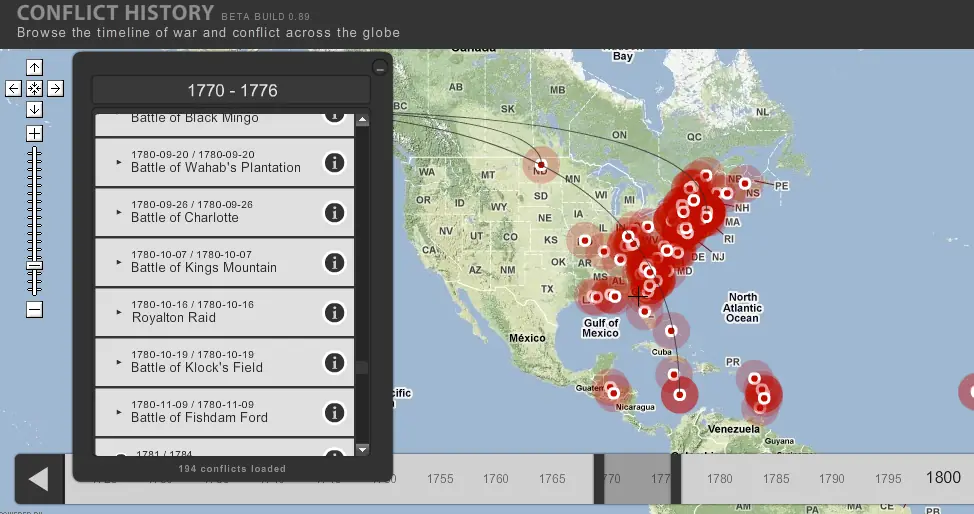The width and height of the screenshot is (974, 514).
Task: Expand Battle of Kings Mountain entry
Action: pyautogui.click(x=119, y=262)
